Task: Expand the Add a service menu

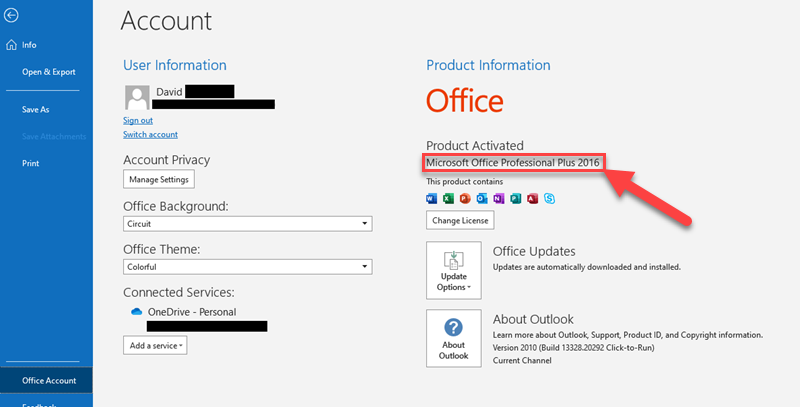Action: 155,345
